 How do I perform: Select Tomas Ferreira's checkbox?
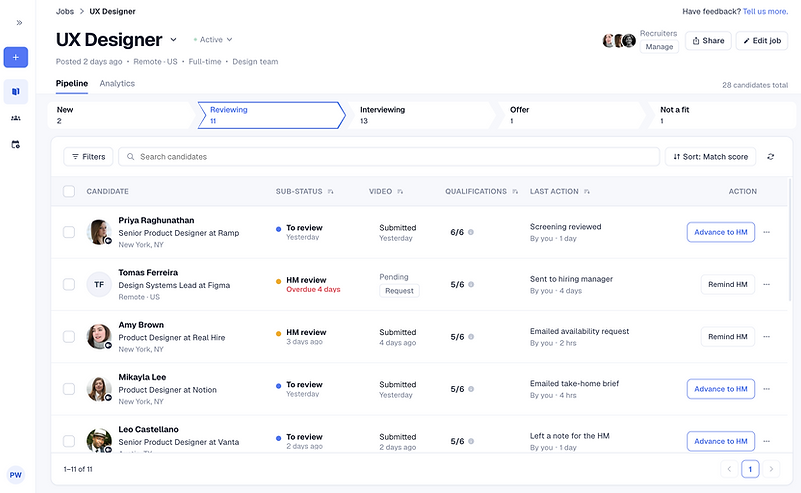(69, 285)
